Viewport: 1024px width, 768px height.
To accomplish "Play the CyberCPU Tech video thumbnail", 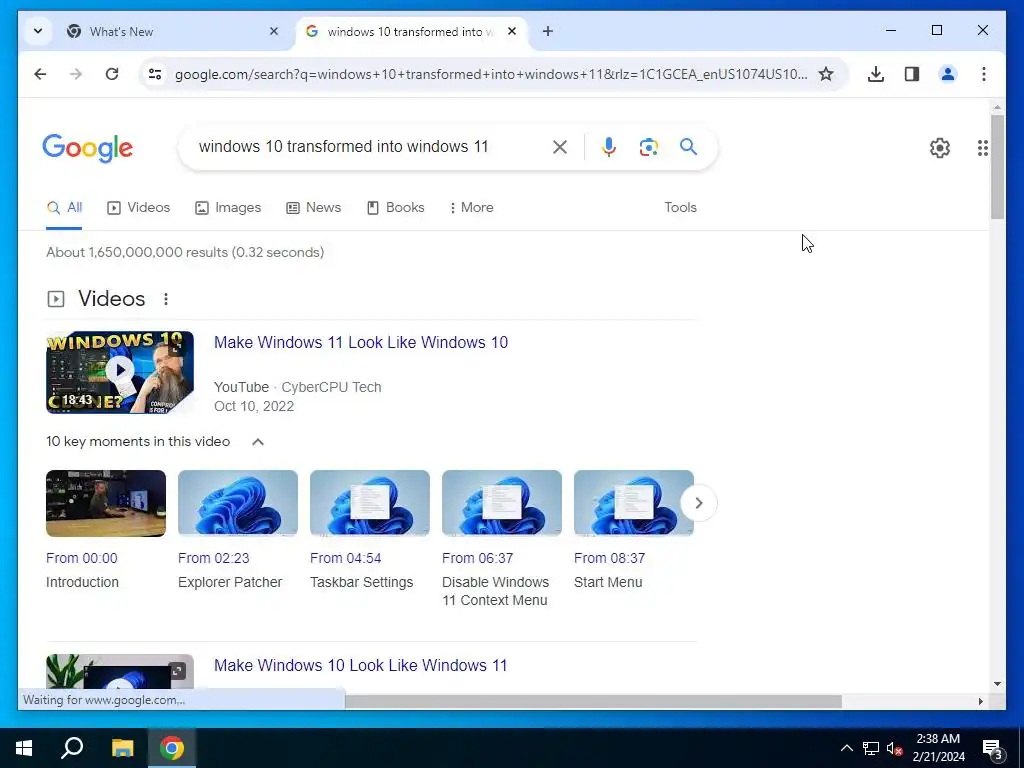I will [x=120, y=372].
